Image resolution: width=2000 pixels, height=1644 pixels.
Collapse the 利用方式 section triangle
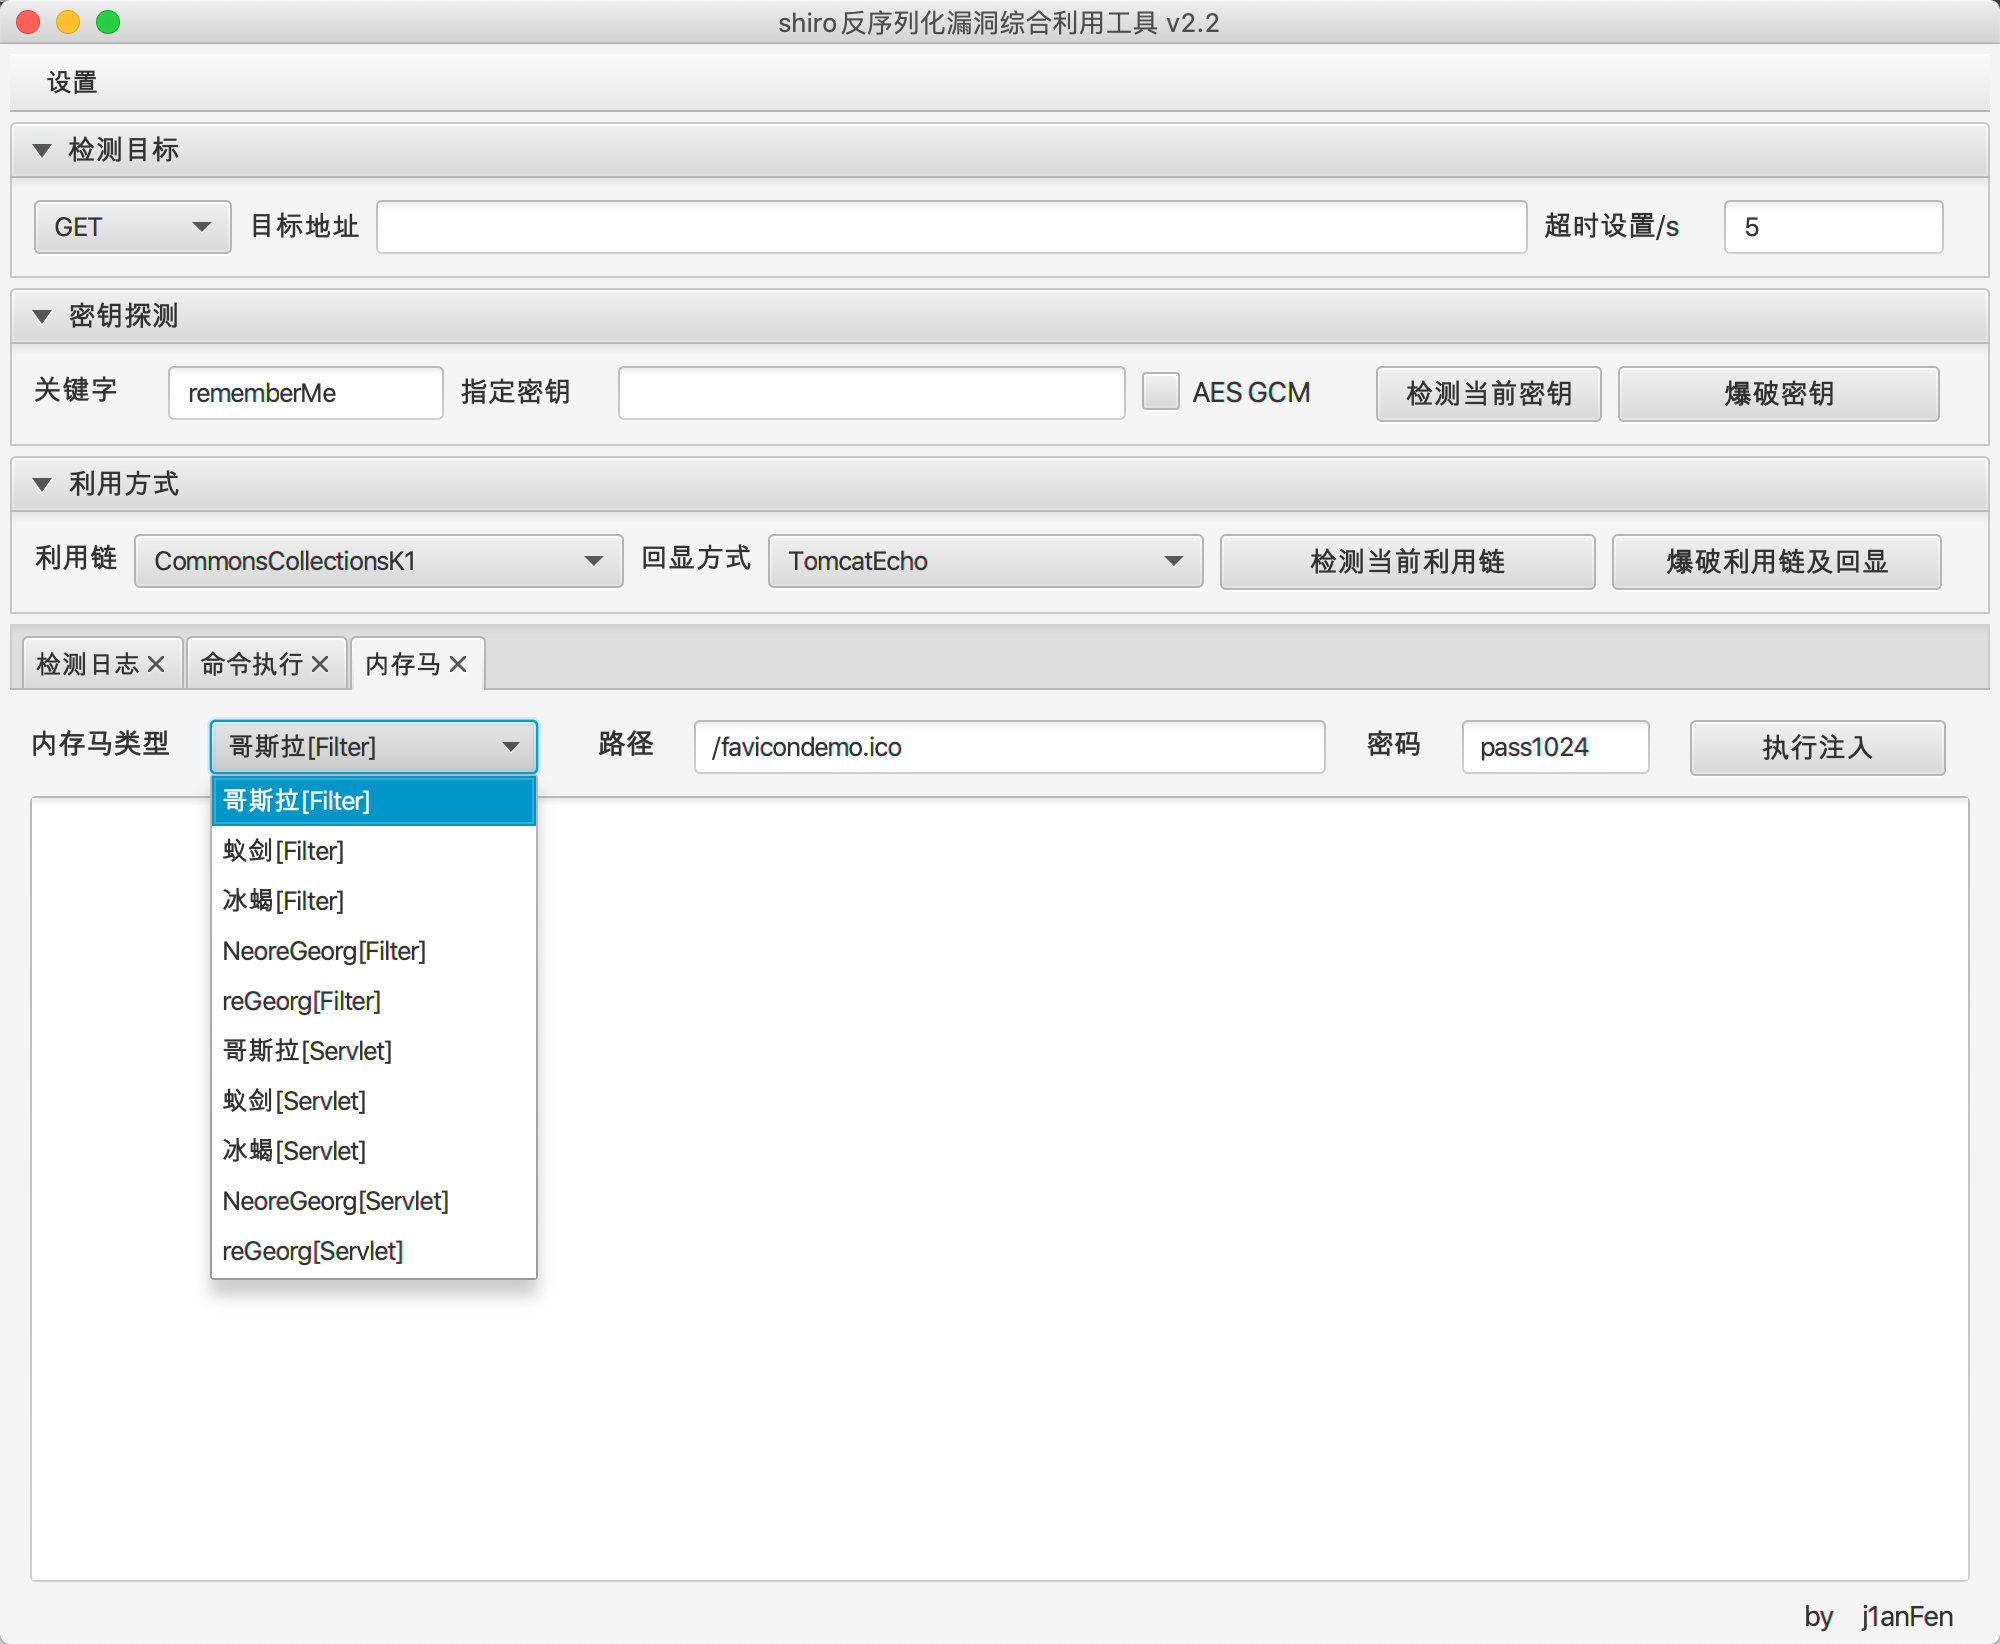pos(42,485)
